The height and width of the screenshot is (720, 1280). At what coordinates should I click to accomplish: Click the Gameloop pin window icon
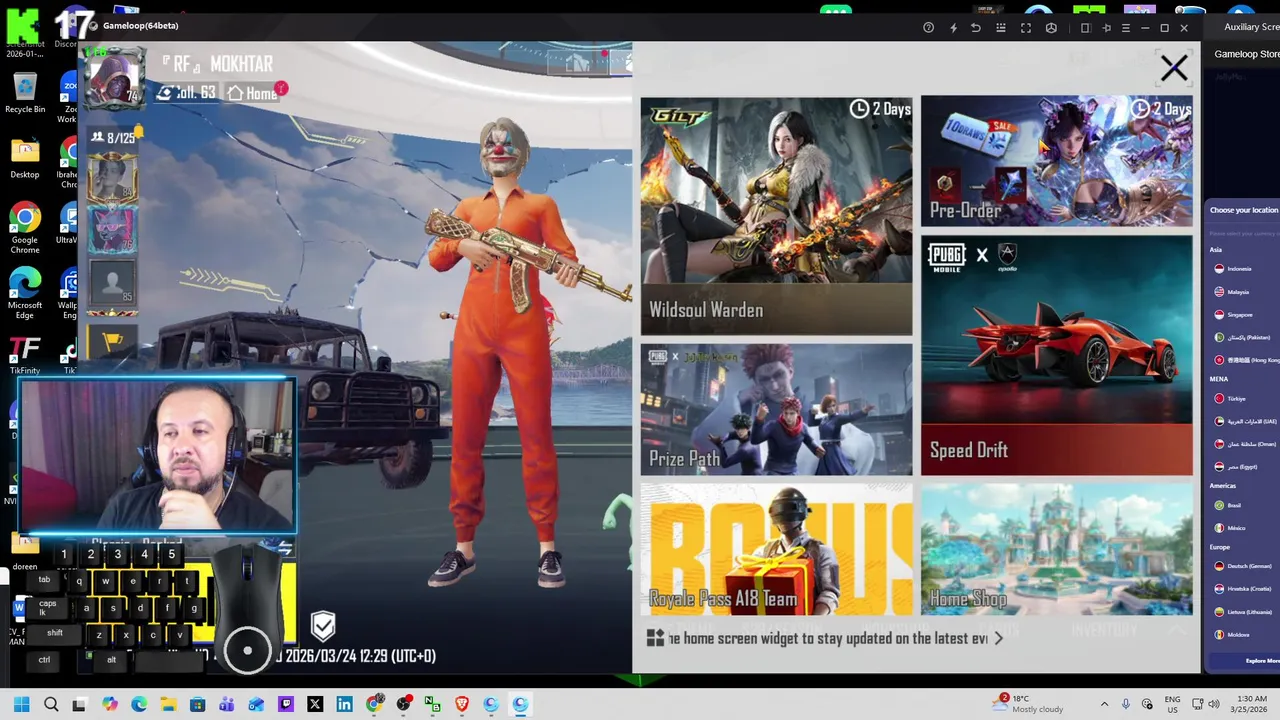pos(1106,28)
